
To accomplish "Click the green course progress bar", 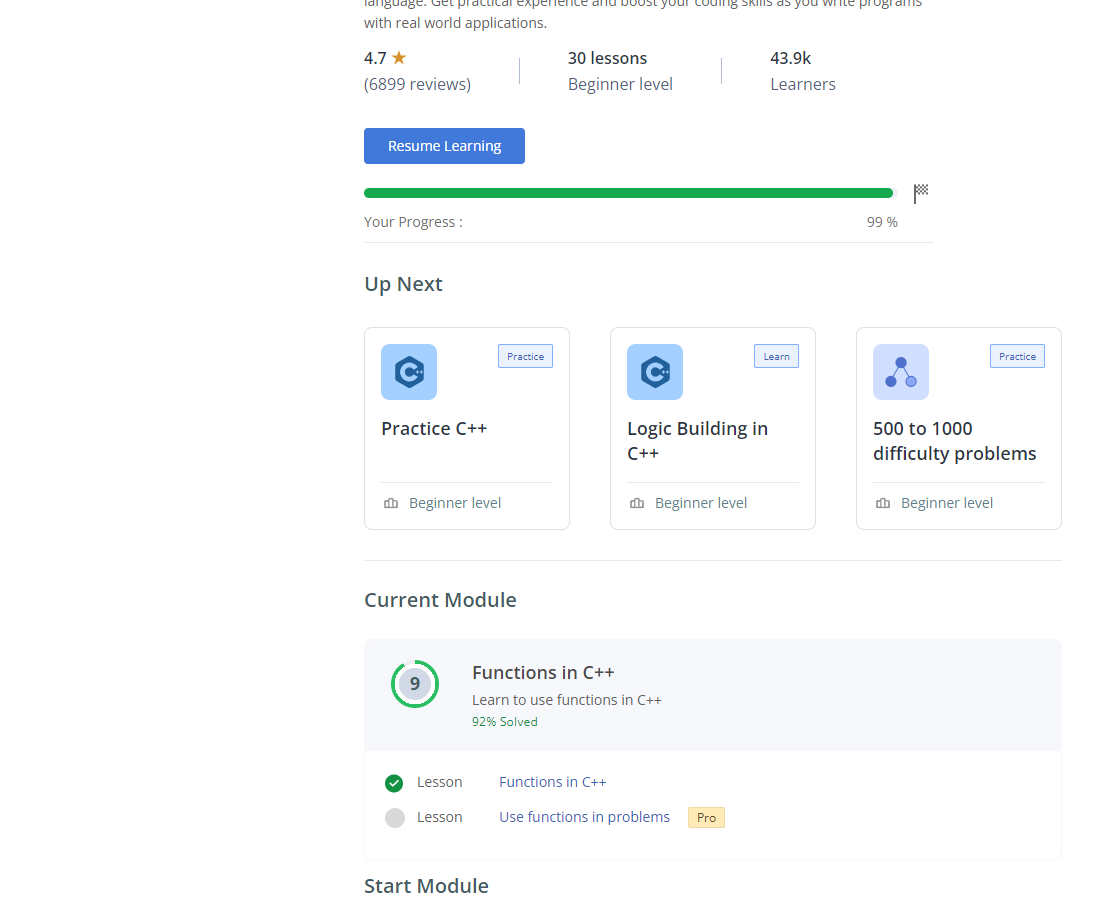I will click(x=628, y=193).
